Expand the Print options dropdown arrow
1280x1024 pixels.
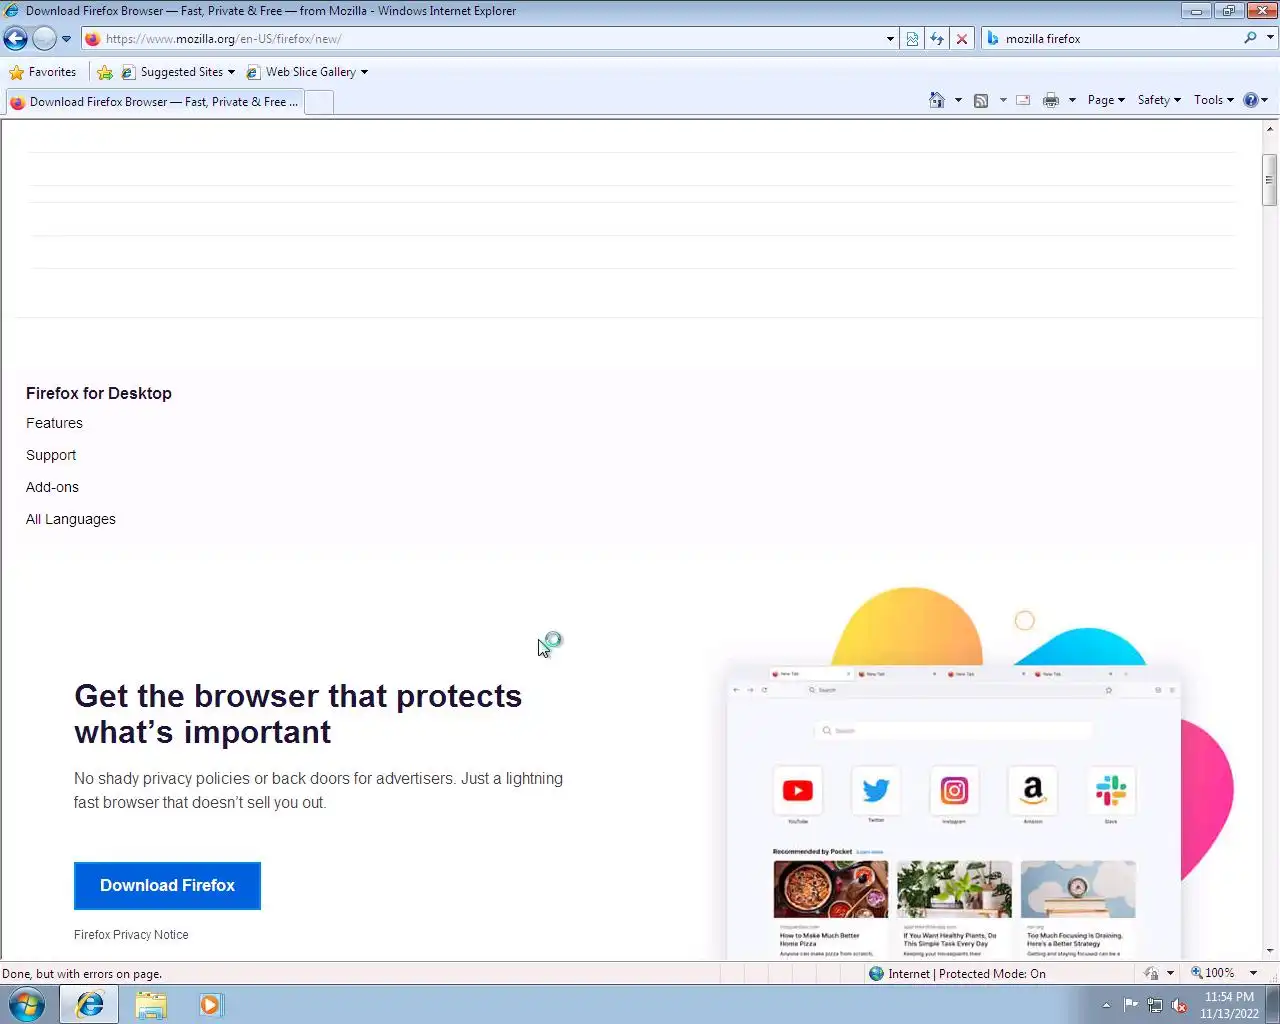1072,100
